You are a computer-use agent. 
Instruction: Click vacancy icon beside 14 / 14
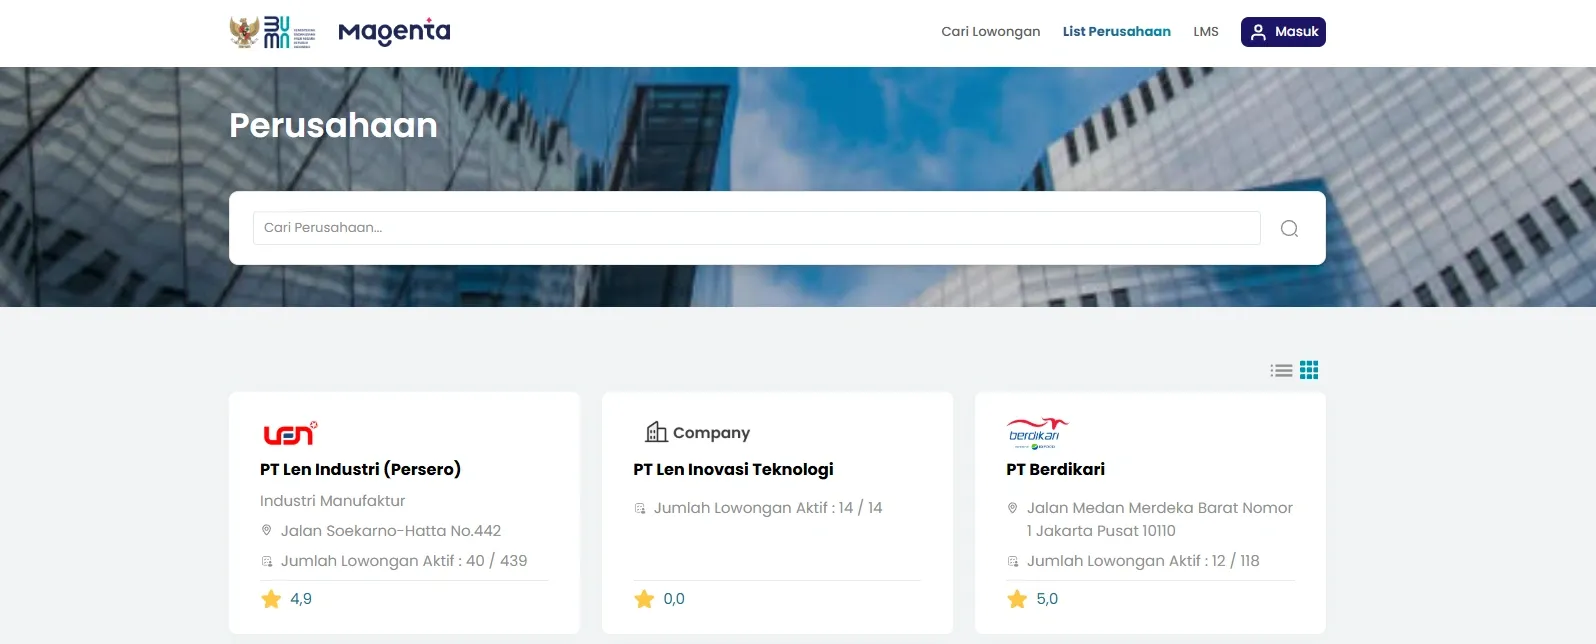click(639, 508)
